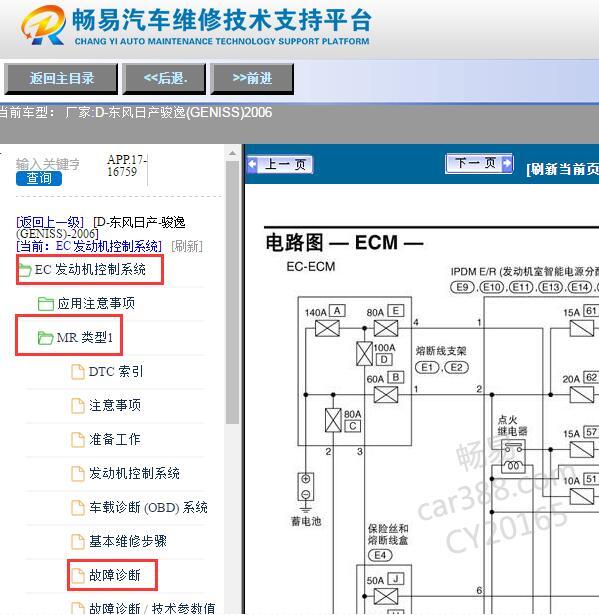599x615 pixels.
Task: Click the 20A fuse 62 symbol
Action: [582, 395]
